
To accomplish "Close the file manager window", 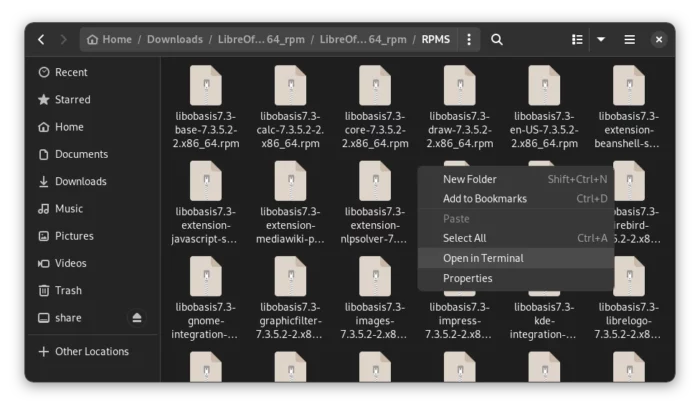I will click(x=659, y=40).
